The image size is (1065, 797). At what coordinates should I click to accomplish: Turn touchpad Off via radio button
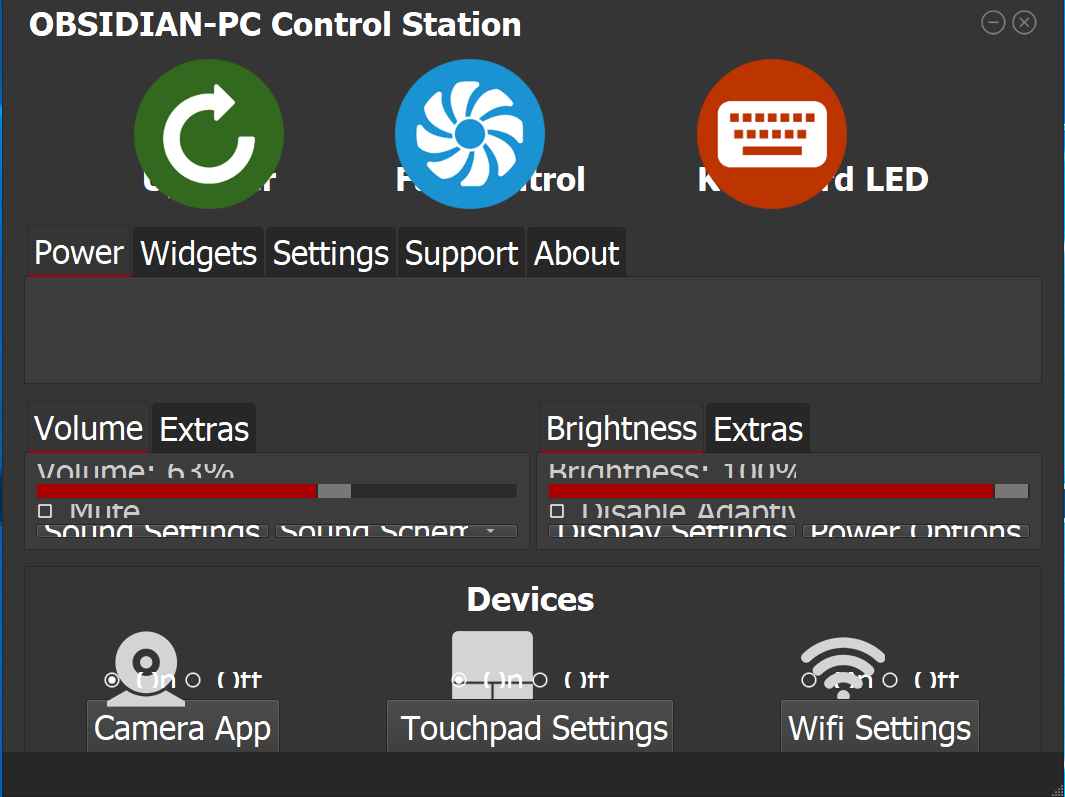[540, 679]
